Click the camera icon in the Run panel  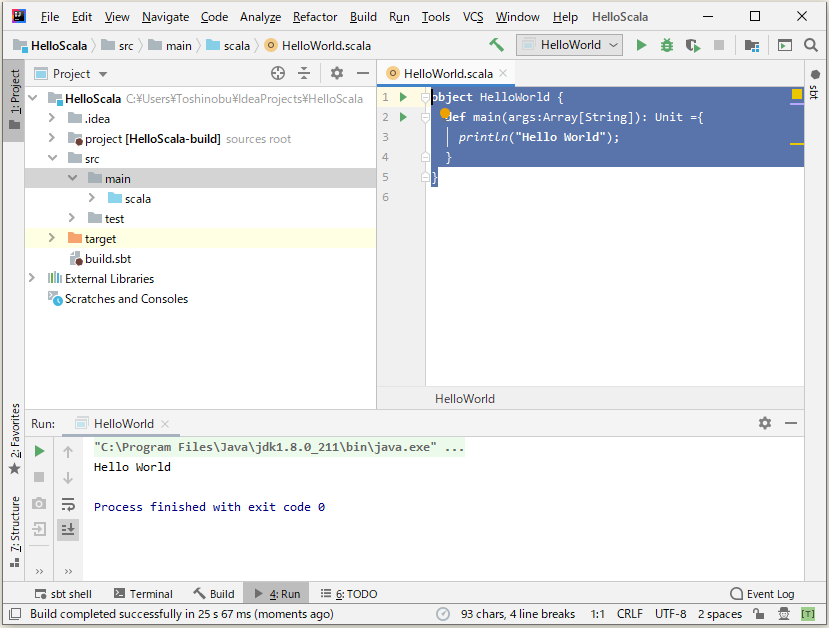[x=39, y=503]
